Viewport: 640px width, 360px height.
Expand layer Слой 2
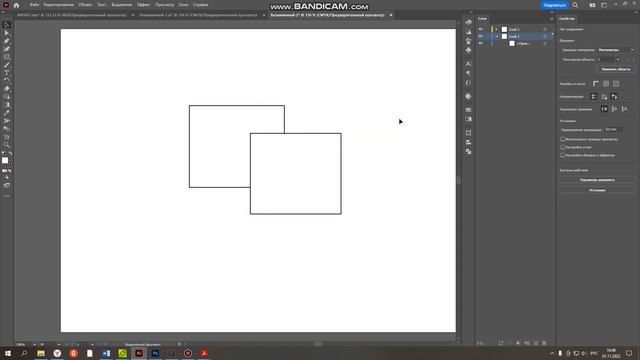(496, 29)
